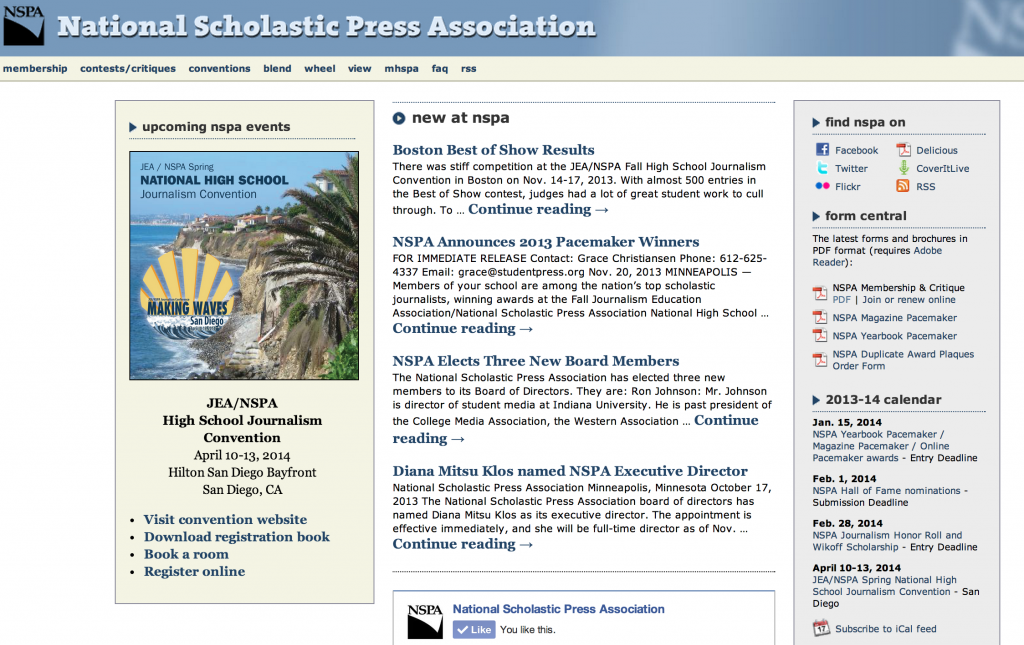
Task: Click Join or renew online link
Action: (x=908, y=300)
